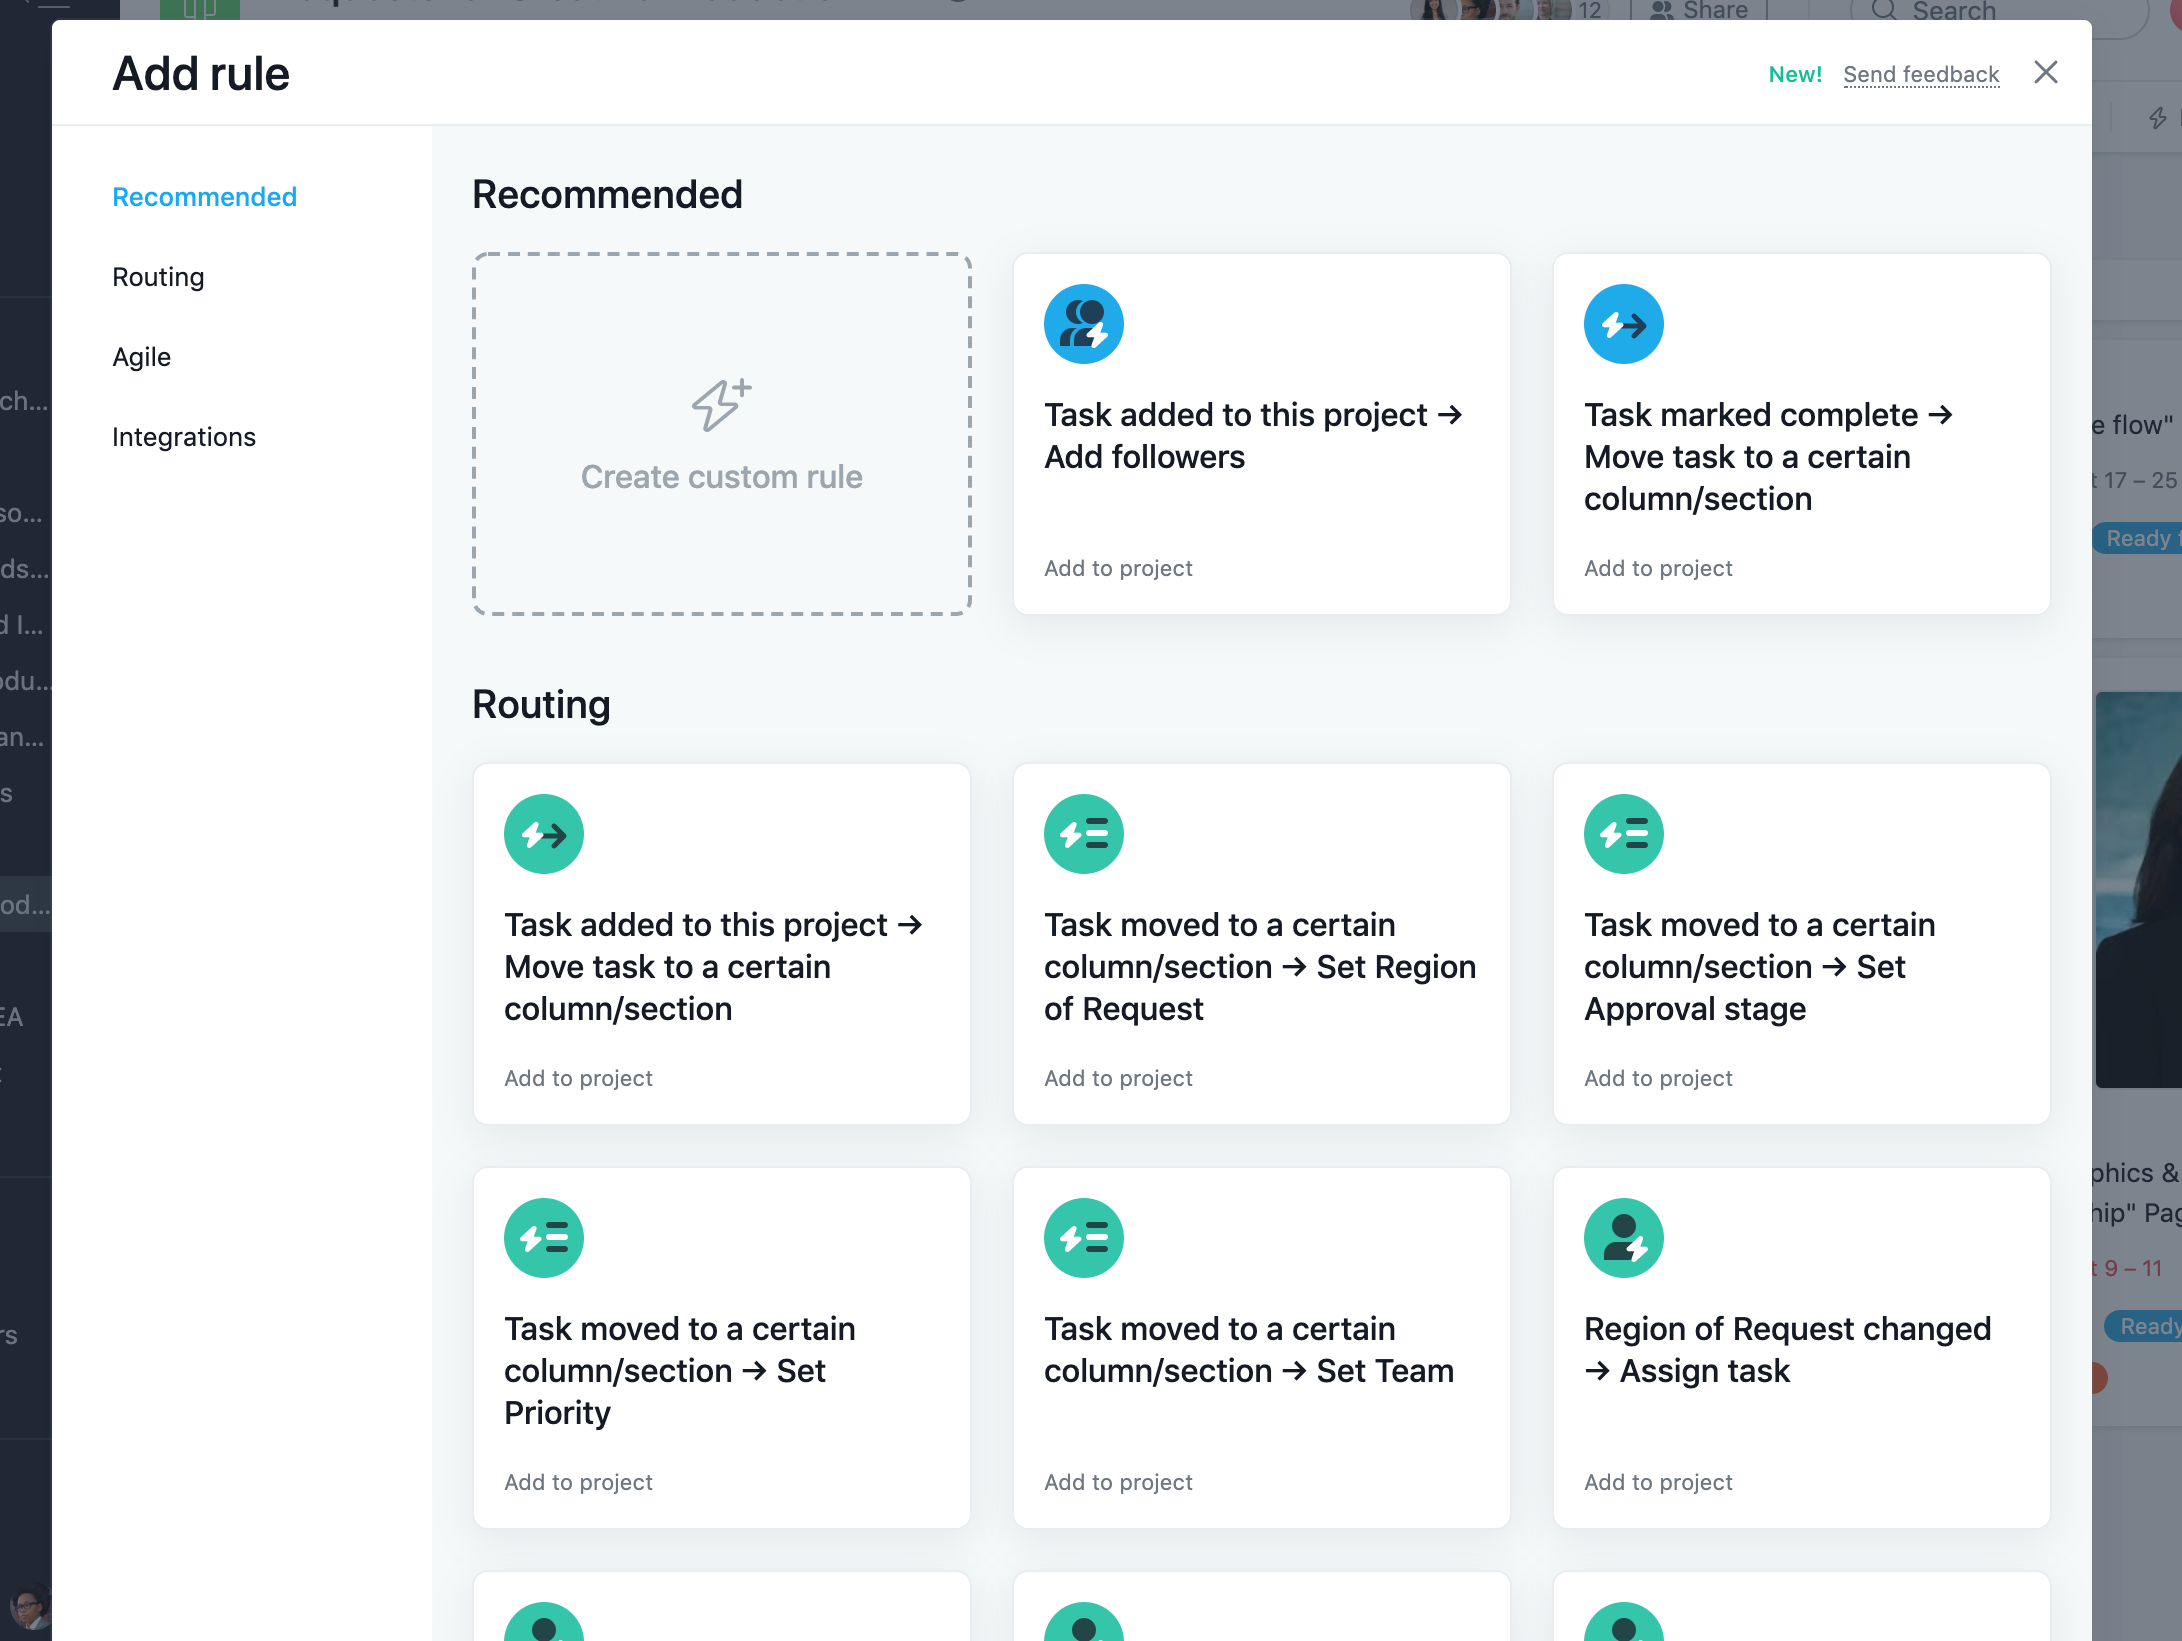The height and width of the screenshot is (1641, 2182).
Task: Click the Add followers rule people icon
Action: (1083, 324)
